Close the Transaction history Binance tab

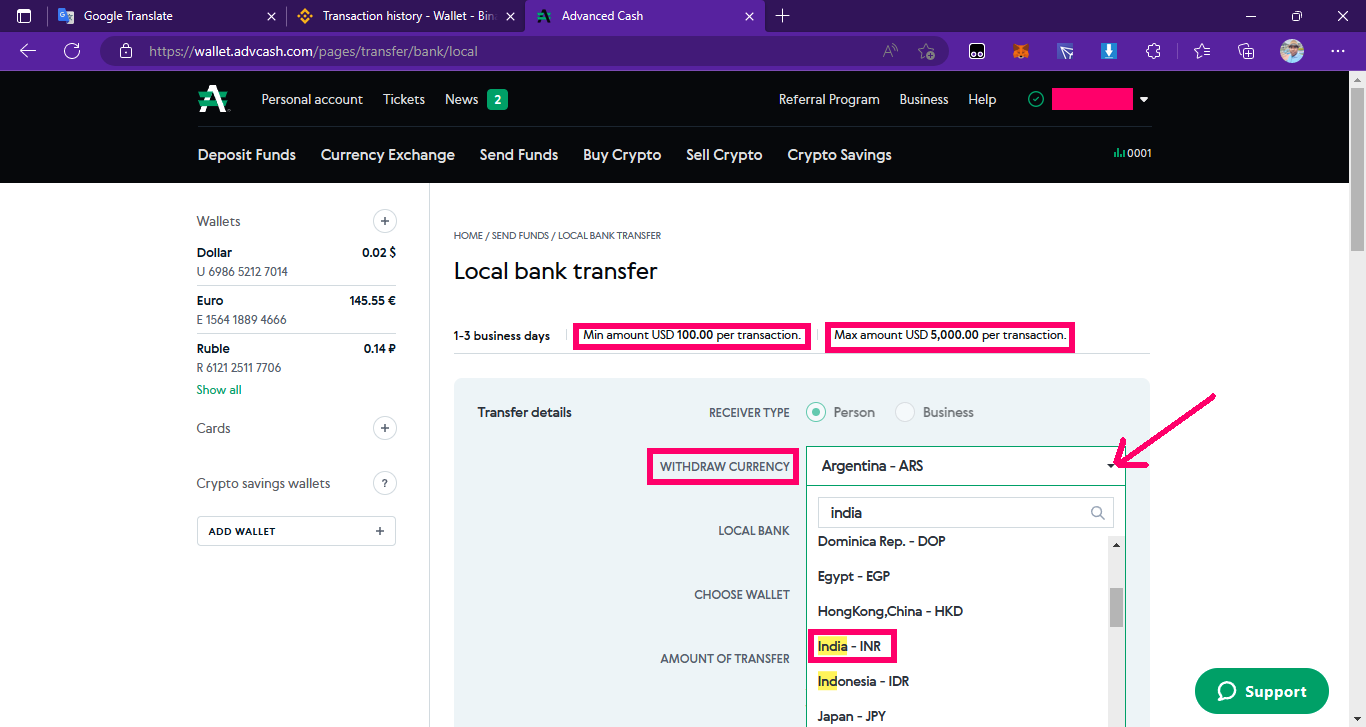tap(510, 16)
